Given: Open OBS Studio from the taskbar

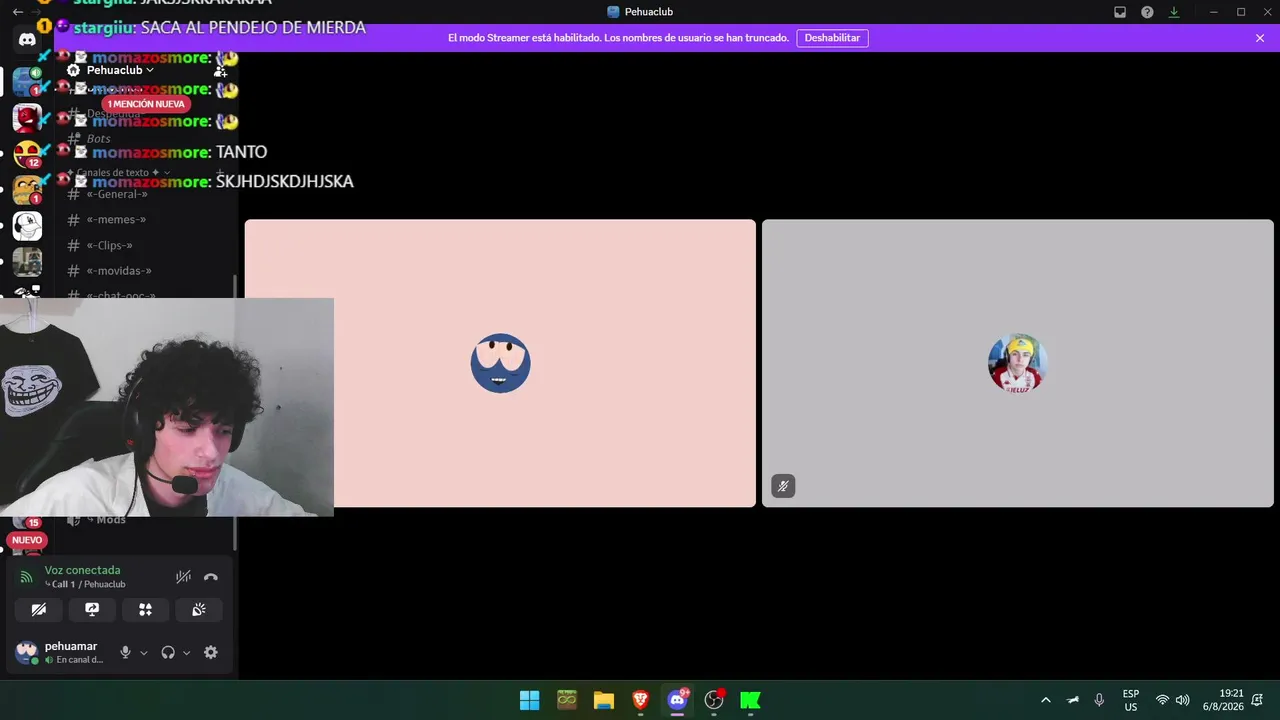Looking at the screenshot, I should tap(714, 700).
